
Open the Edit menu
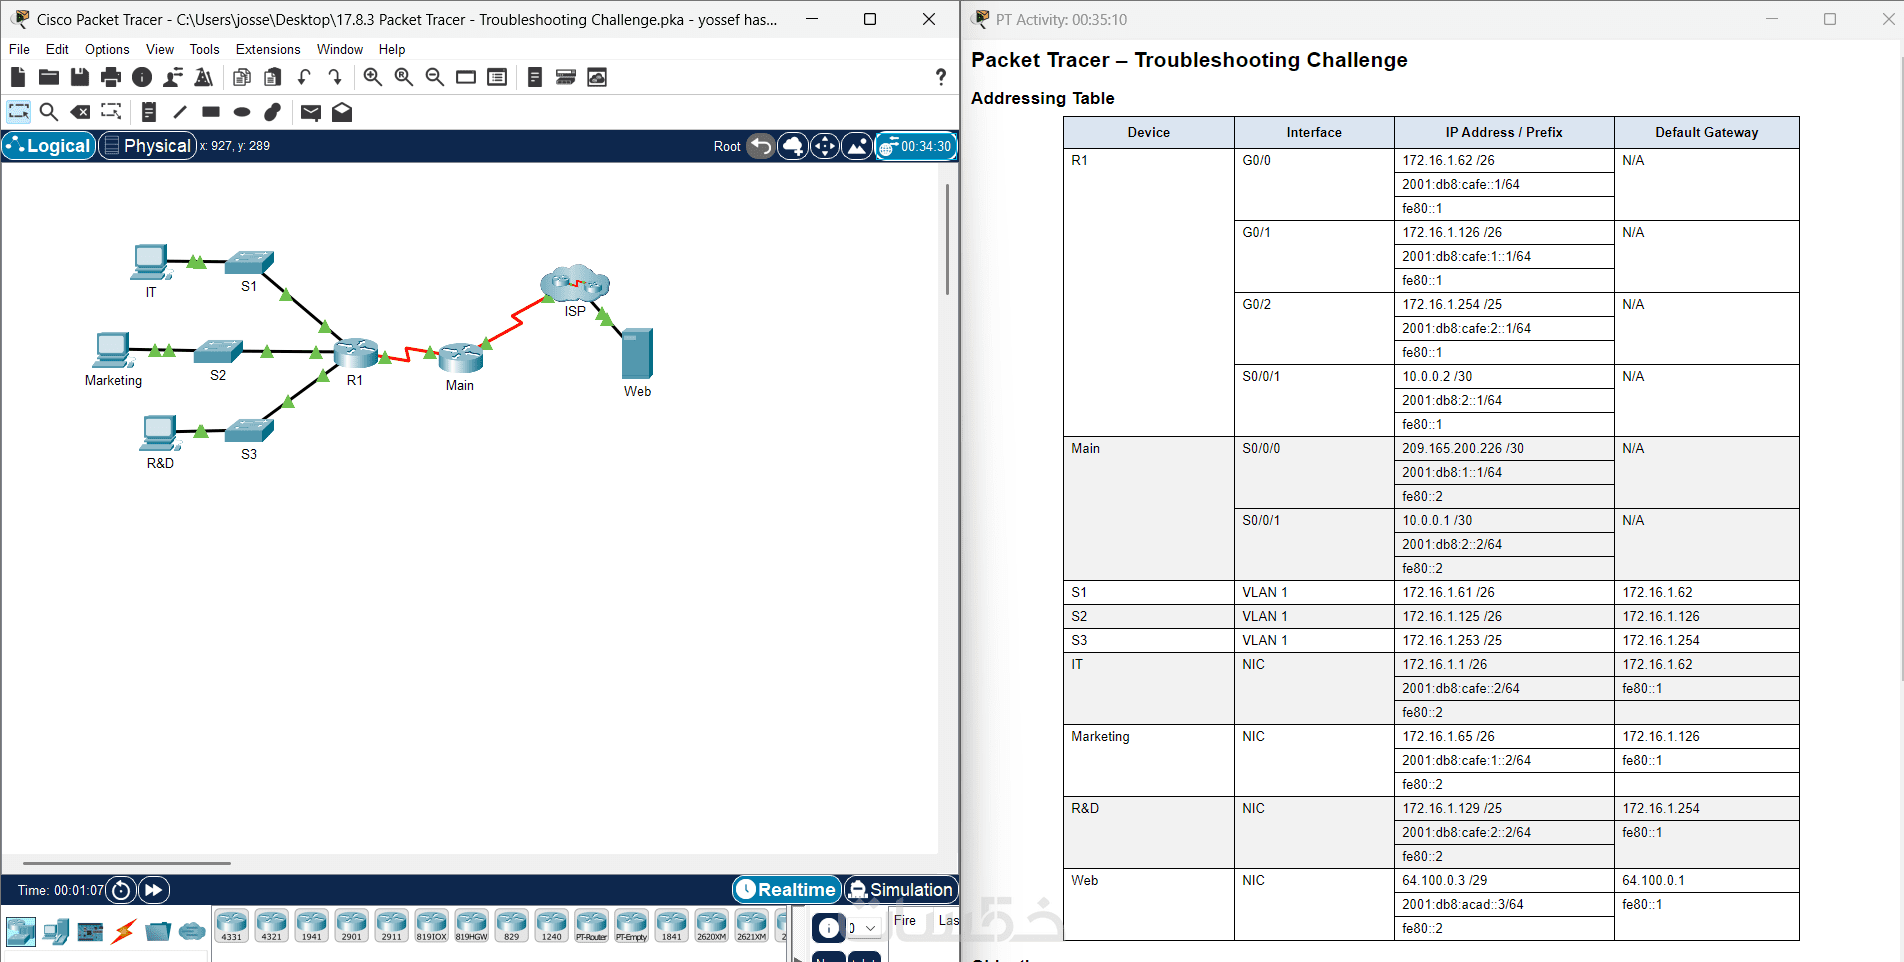pyautogui.click(x=57, y=49)
